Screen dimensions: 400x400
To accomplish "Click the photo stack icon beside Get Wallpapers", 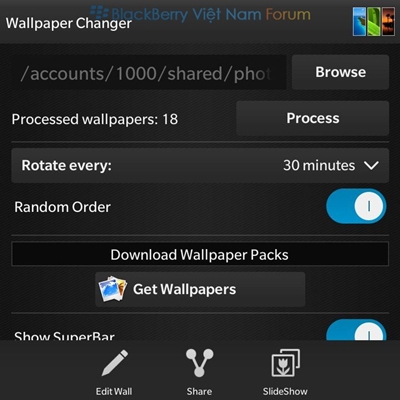I will (x=113, y=289).
